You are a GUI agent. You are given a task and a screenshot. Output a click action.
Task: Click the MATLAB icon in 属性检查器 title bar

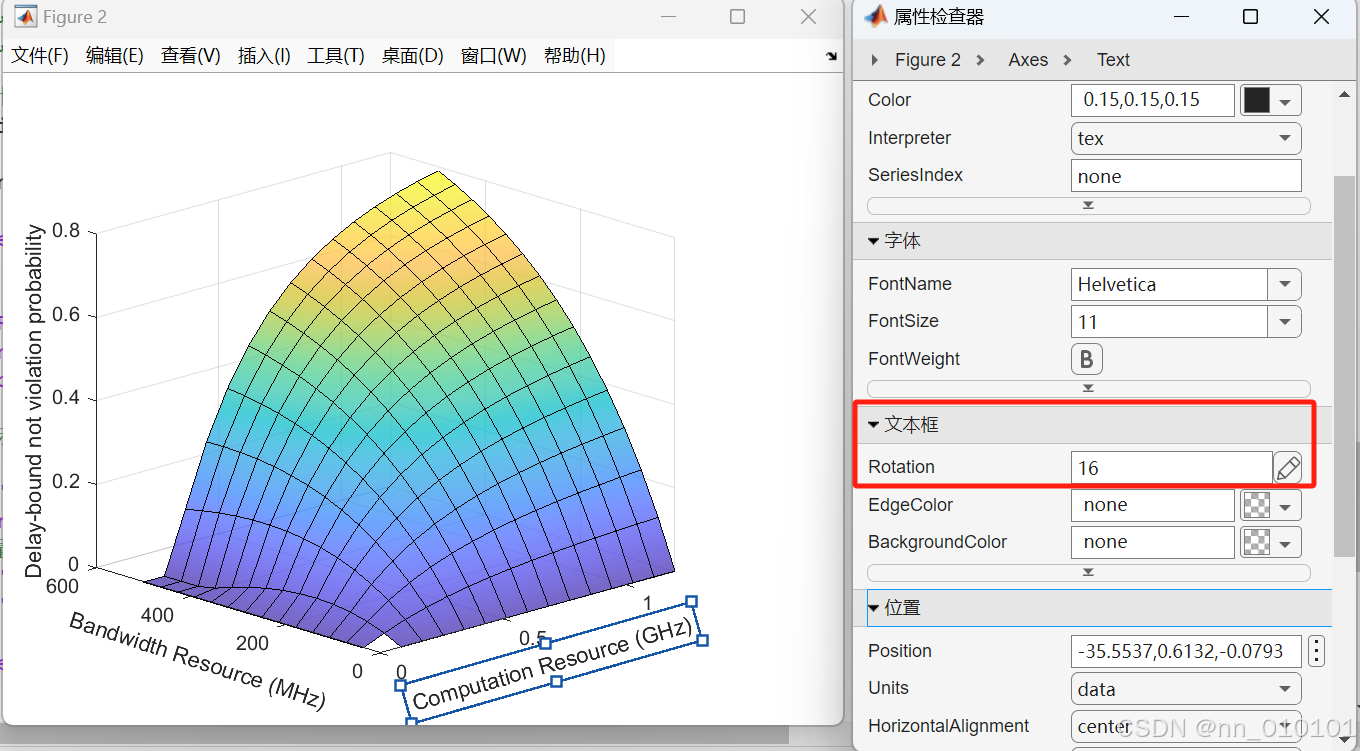[876, 16]
